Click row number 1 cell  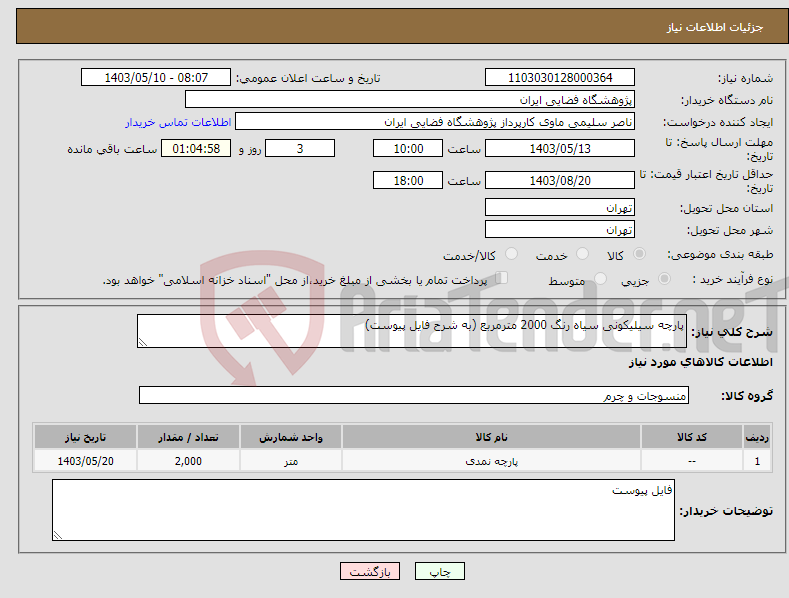click(757, 461)
